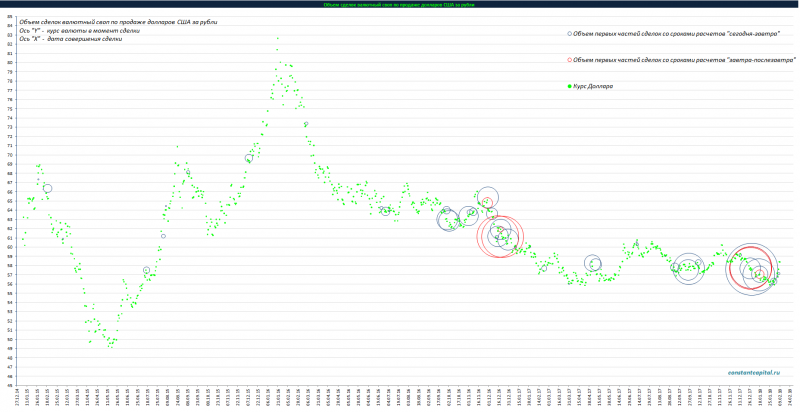Viewport: 800px width, 412px height.
Task: Click the red circle legend marker for "завтра-послезавтра"
Action: click(x=570, y=59)
